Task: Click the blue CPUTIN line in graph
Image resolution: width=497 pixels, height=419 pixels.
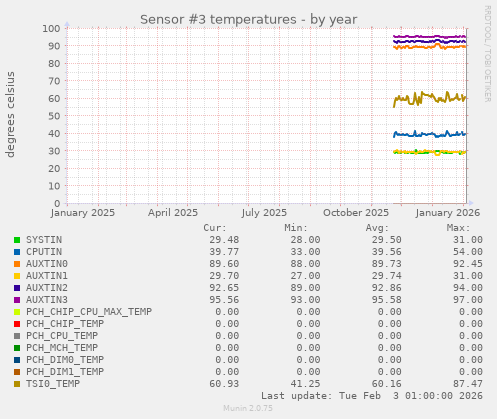Action: pos(430,134)
